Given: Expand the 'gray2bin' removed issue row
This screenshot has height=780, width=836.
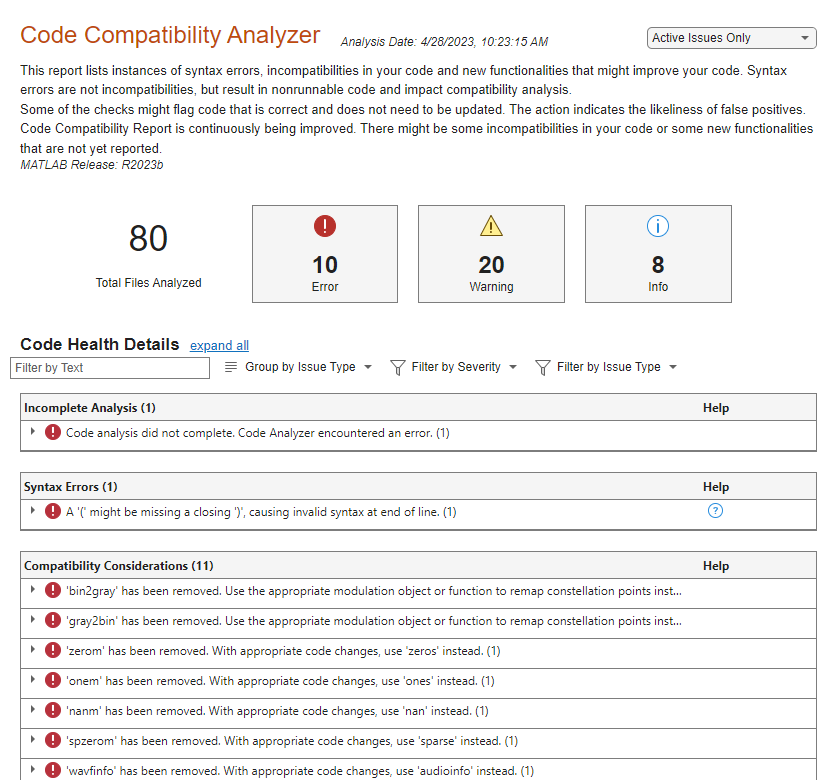Looking at the screenshot, I should pos(31,620).
